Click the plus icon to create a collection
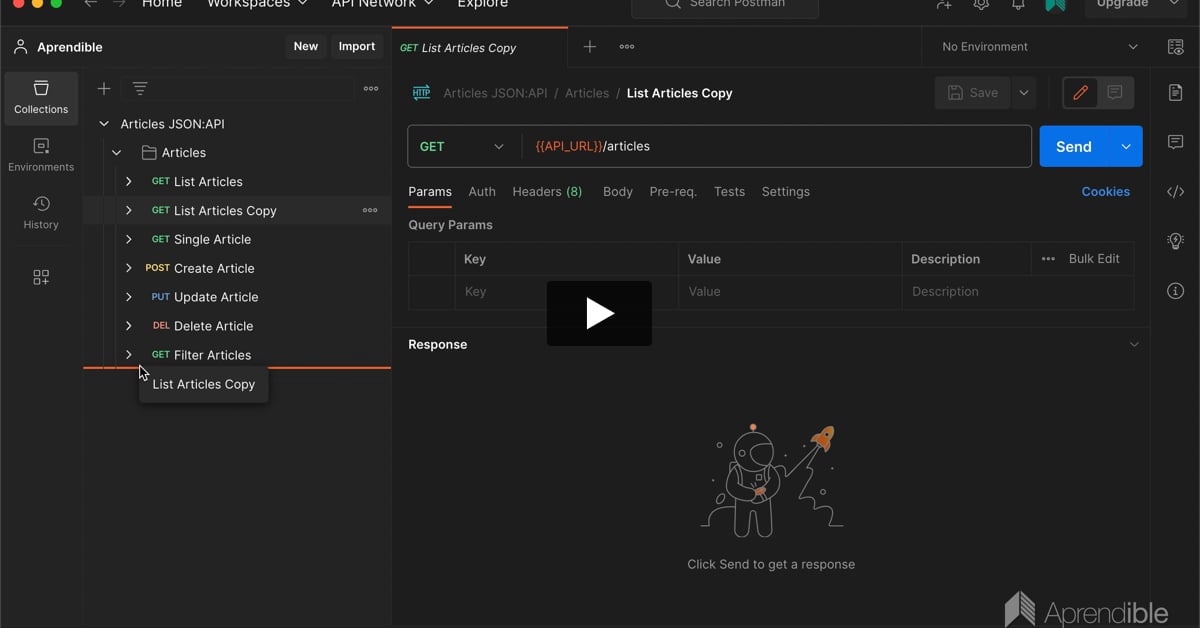The height and width of the screenshot is (628, 1200). (x=104, y=88)
